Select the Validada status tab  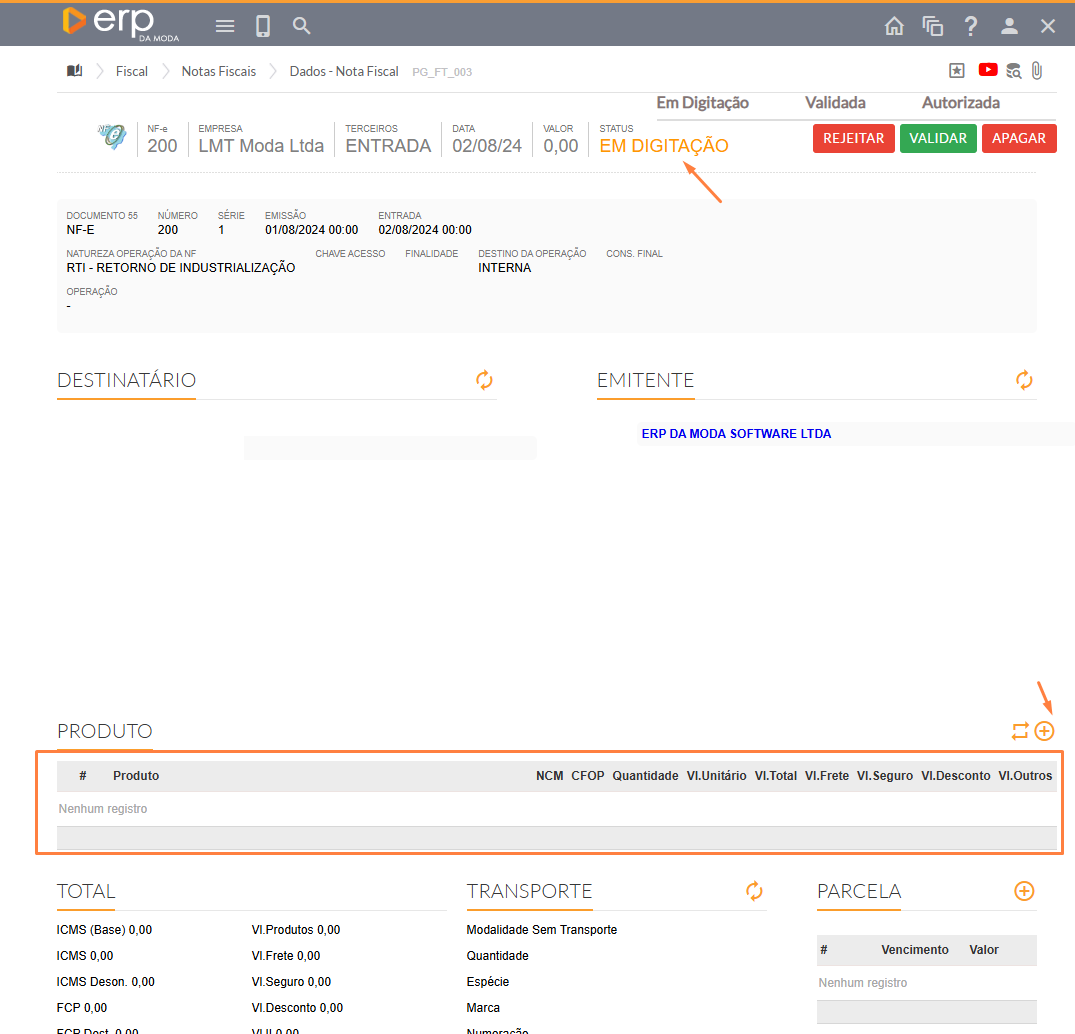(x=835, y=103)
